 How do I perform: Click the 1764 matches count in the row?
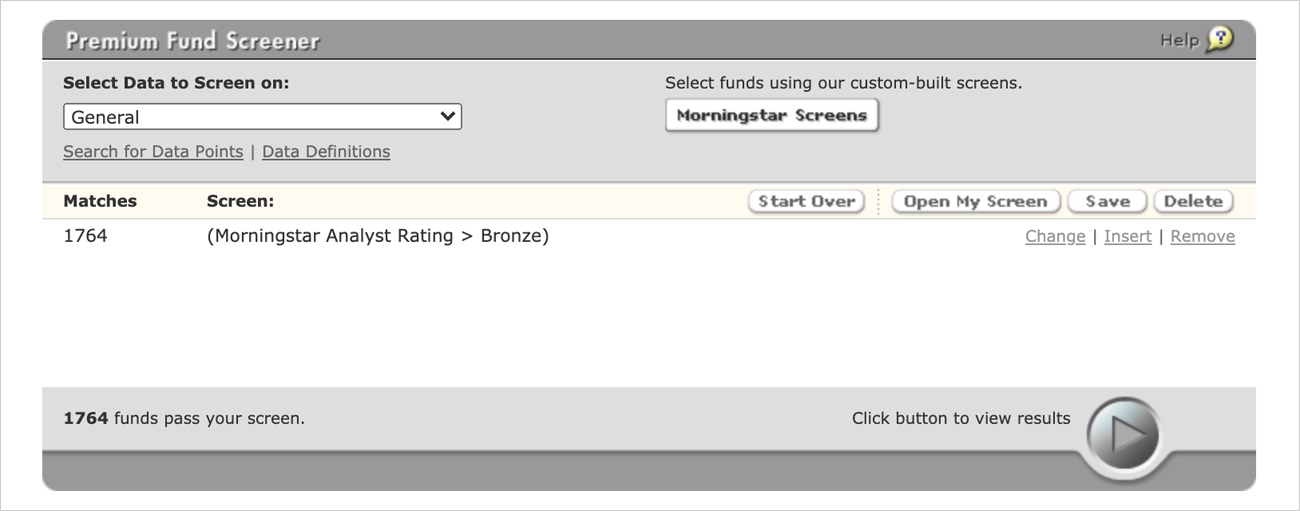coord(85,237)
